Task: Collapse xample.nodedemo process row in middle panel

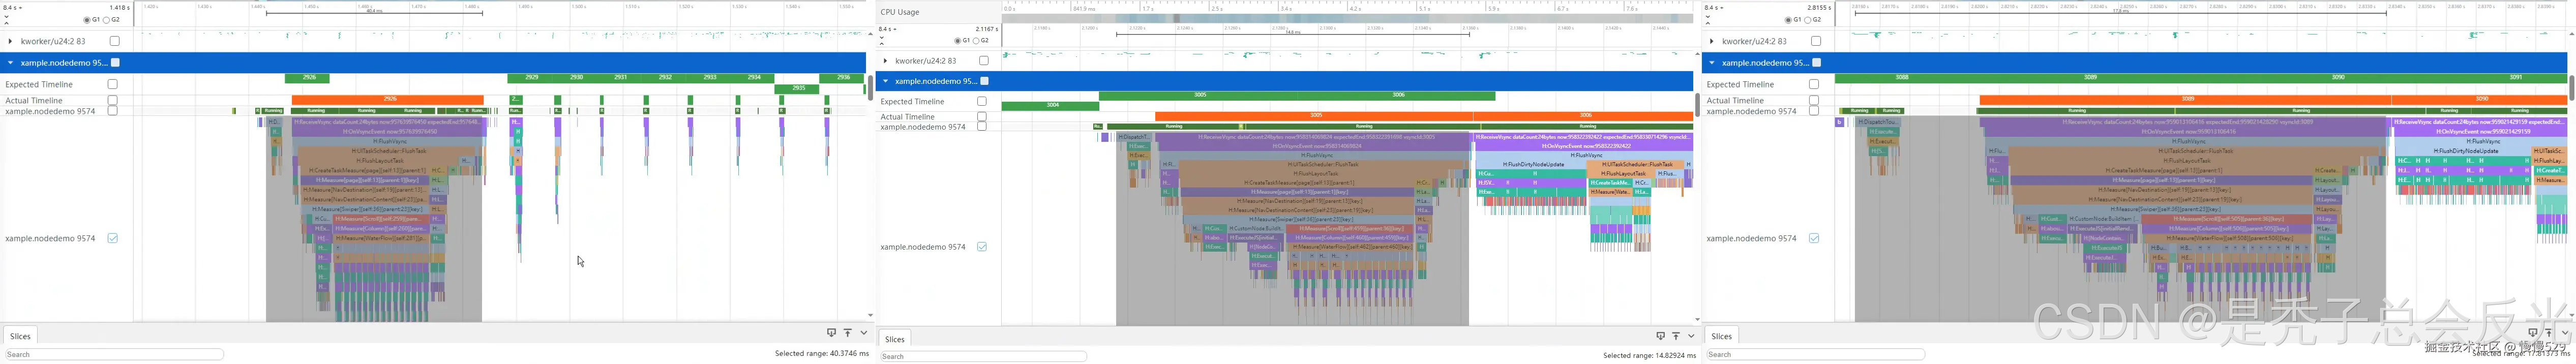Action: (886, 81)
